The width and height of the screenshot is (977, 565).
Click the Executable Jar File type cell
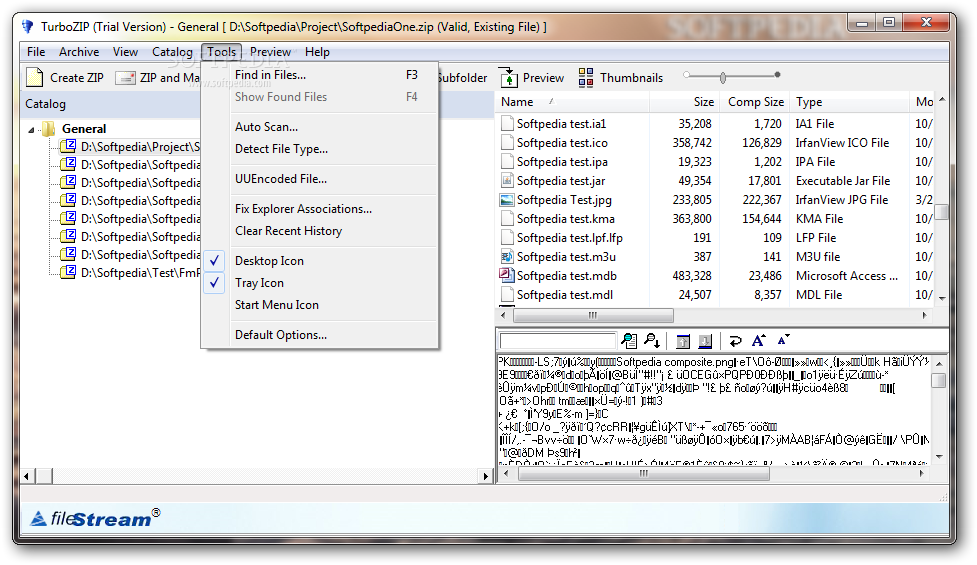[842, 181]
